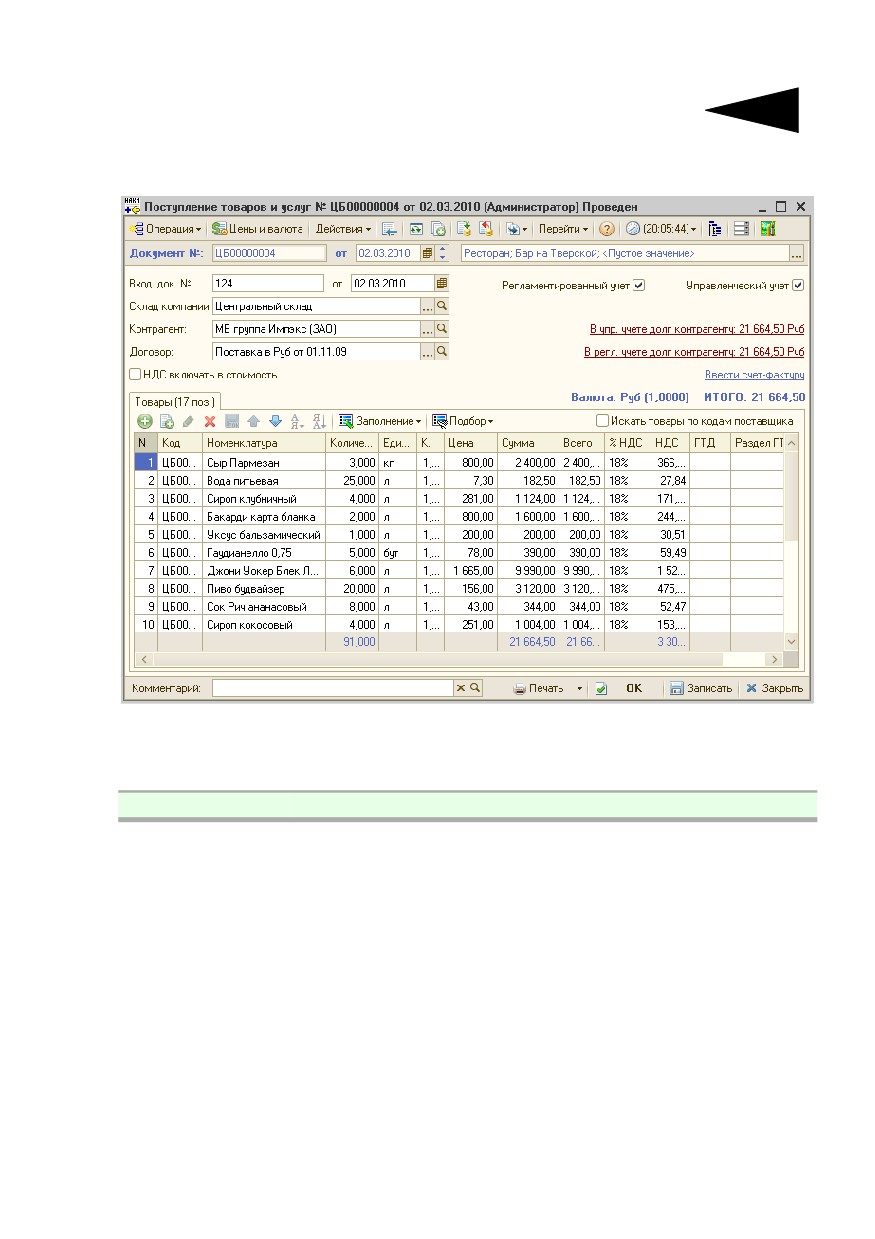875x1239 pixels.
Task: Click the OK button
Action: (x=634, y=688)
